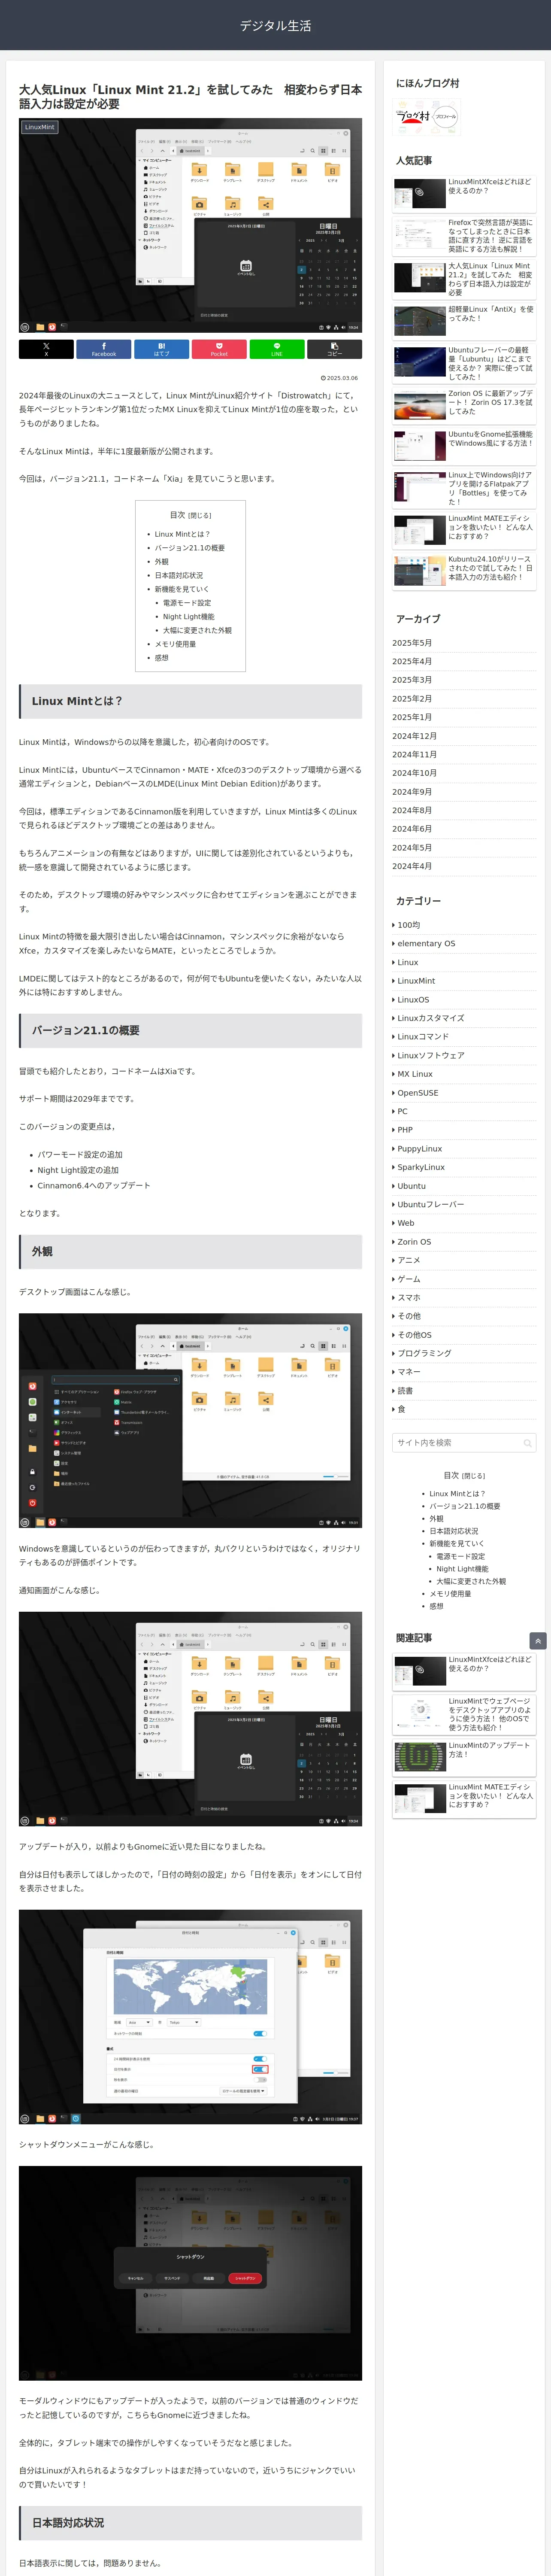The width and height of the screenshot is (551, 2576).
Task: Jump to '日本語対応状況' in the main contents
Action: pos(178,576)
